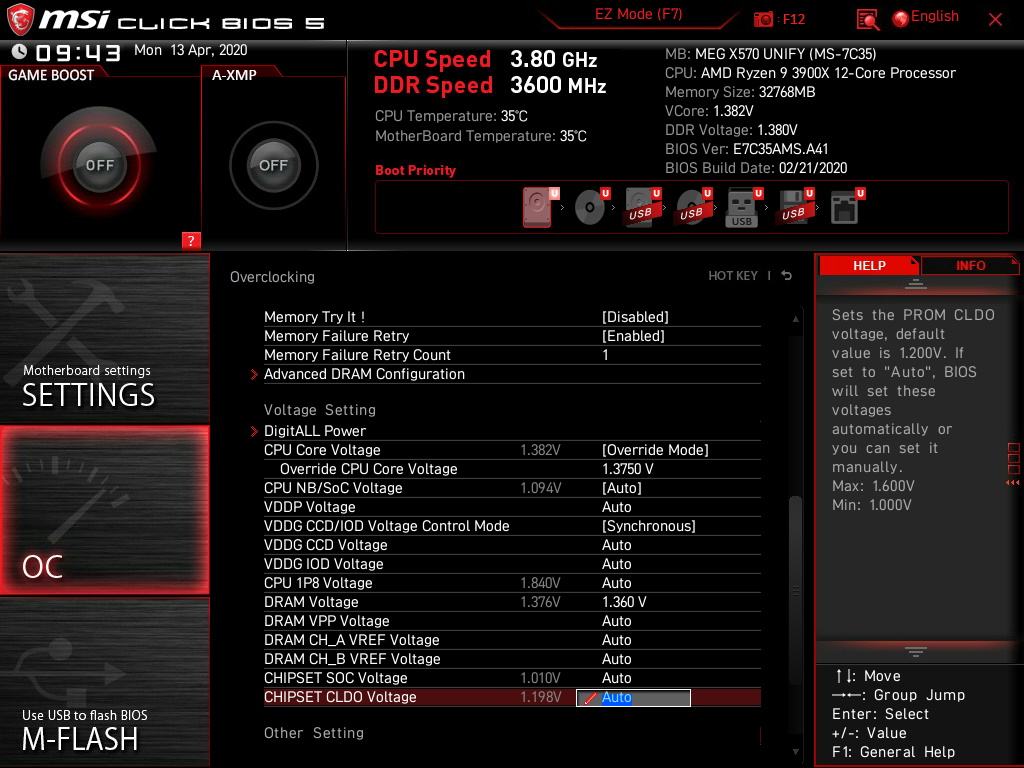The image size is (1024, 768).
Task: Select the USB CD boot device
Action: (694, 208)
